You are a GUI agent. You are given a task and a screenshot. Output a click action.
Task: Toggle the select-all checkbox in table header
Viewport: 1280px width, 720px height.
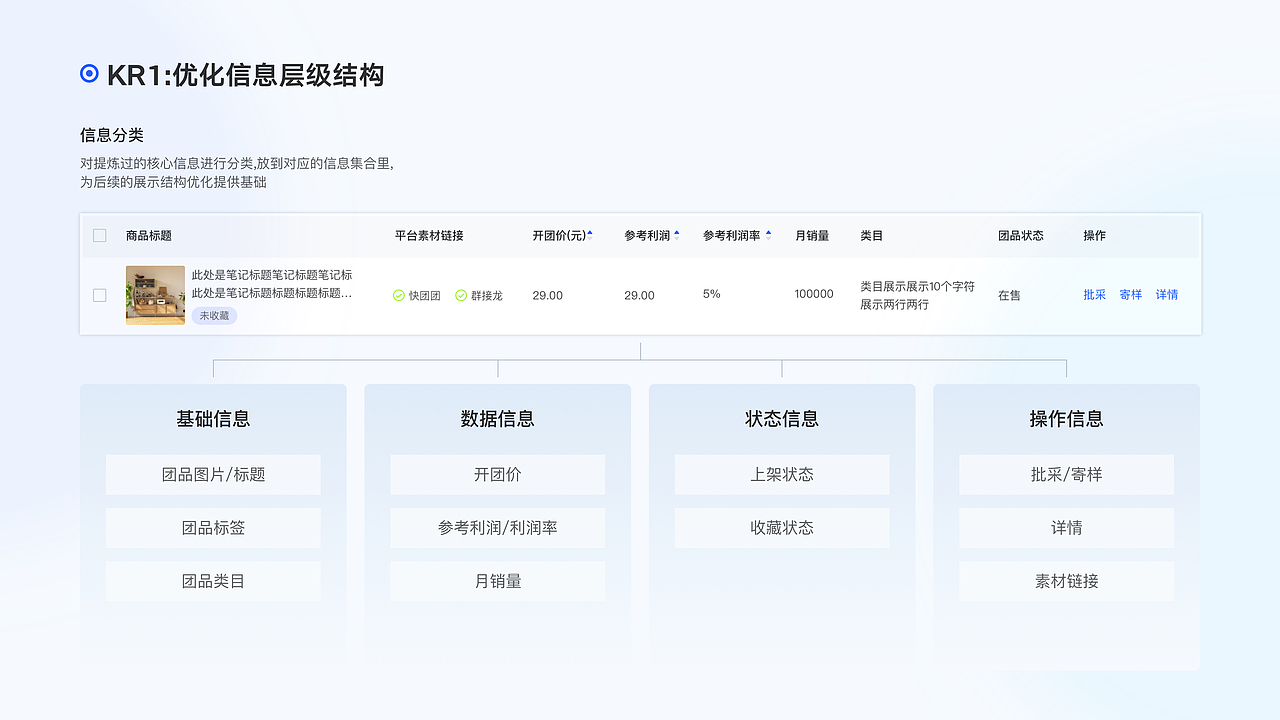click(x=100, y=236)
